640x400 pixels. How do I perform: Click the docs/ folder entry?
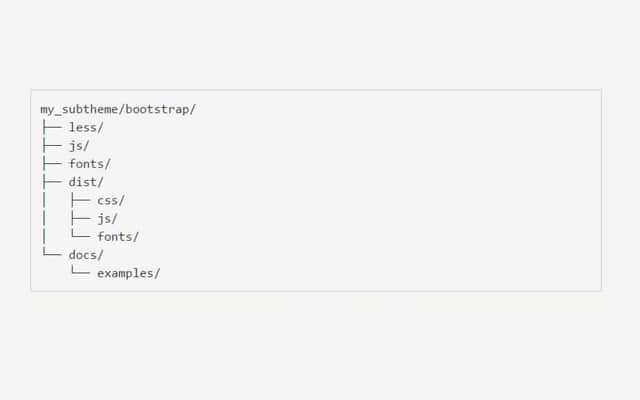click(x=86, y=255)
